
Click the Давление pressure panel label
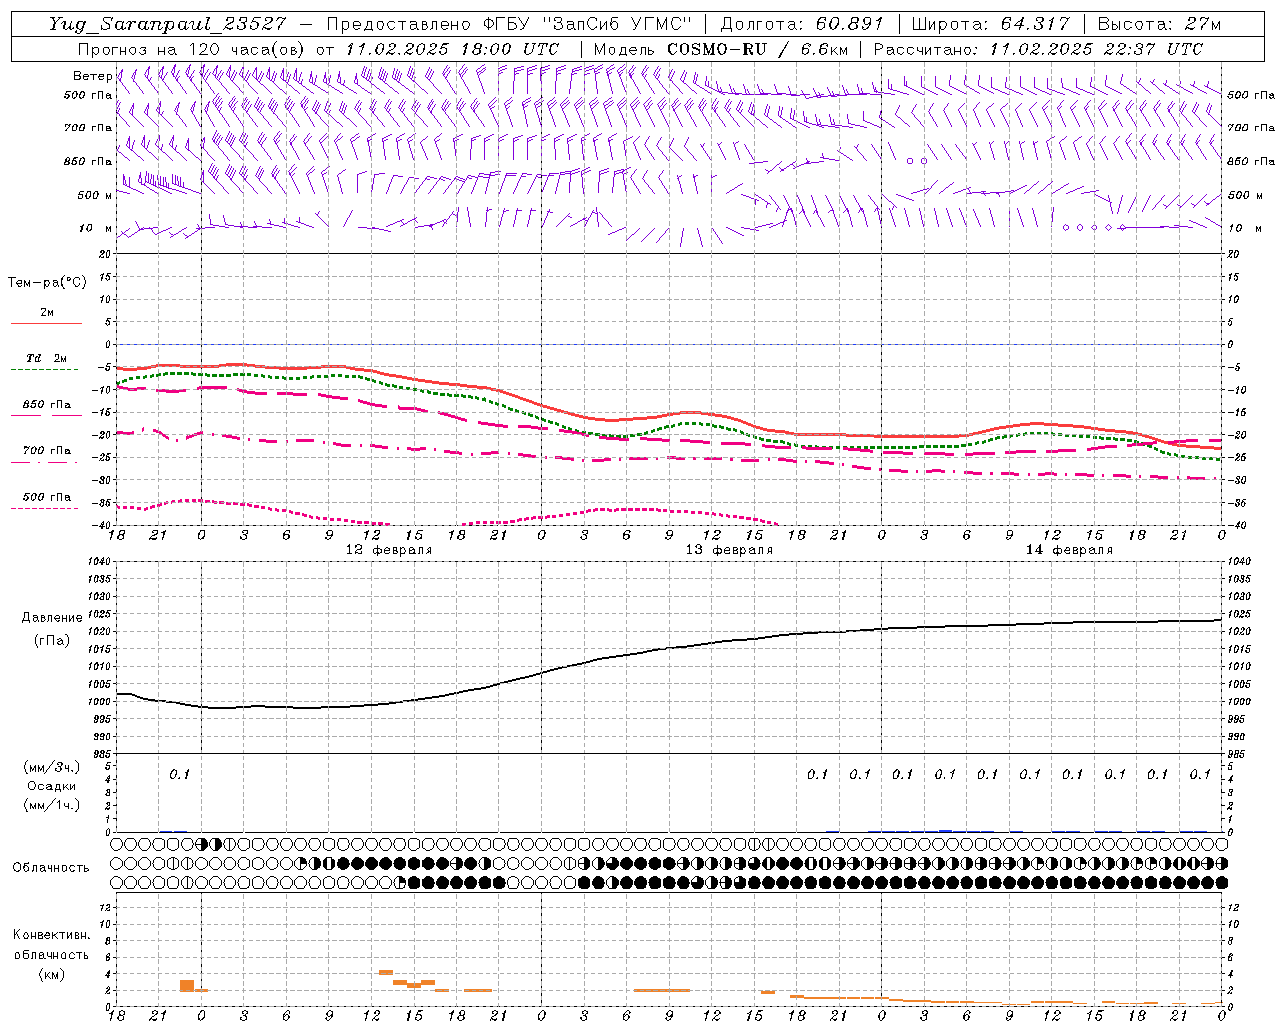pos(52,618)
